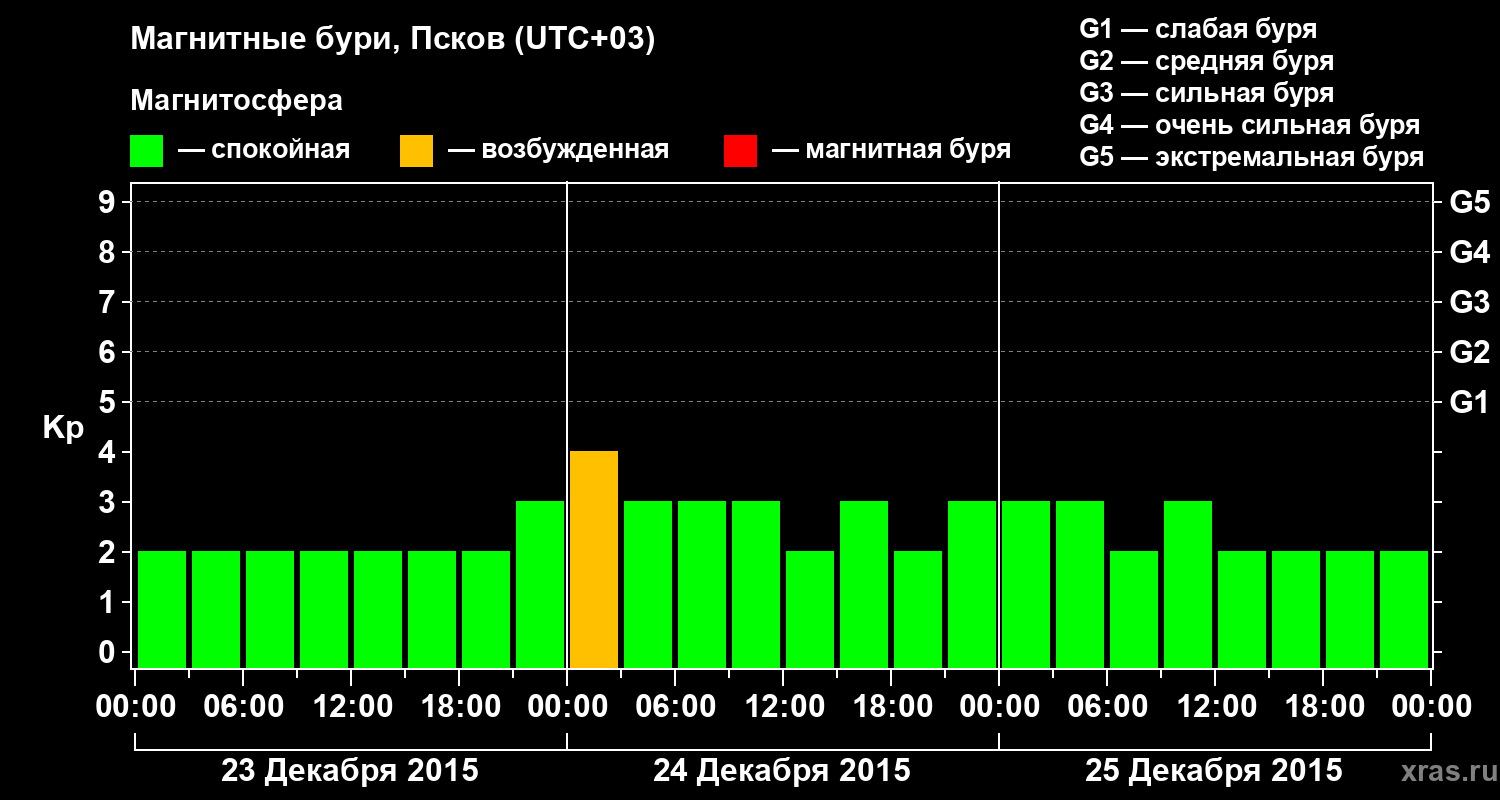Click the last green bar on 25 December
Screen dimensions: 1500x800
pos(1404,609)
